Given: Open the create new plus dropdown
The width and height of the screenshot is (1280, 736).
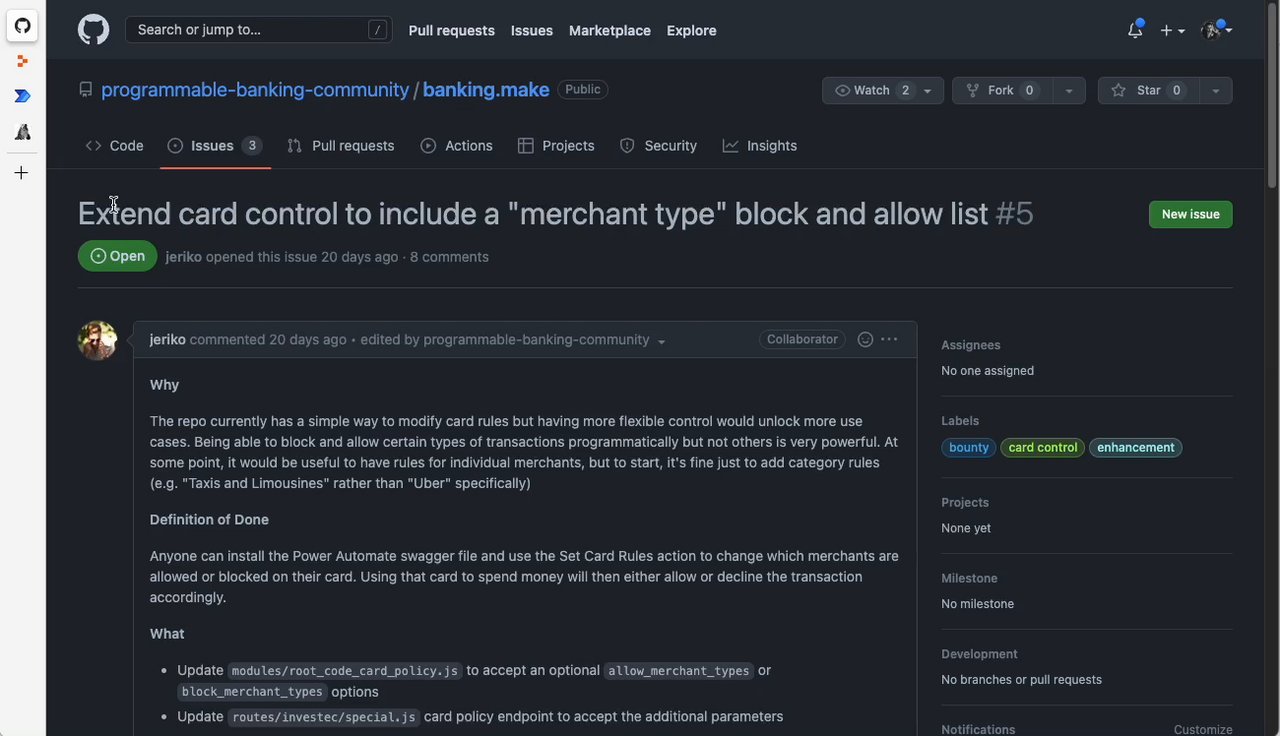Looking at the screenshot, I should click(1172, 30).
